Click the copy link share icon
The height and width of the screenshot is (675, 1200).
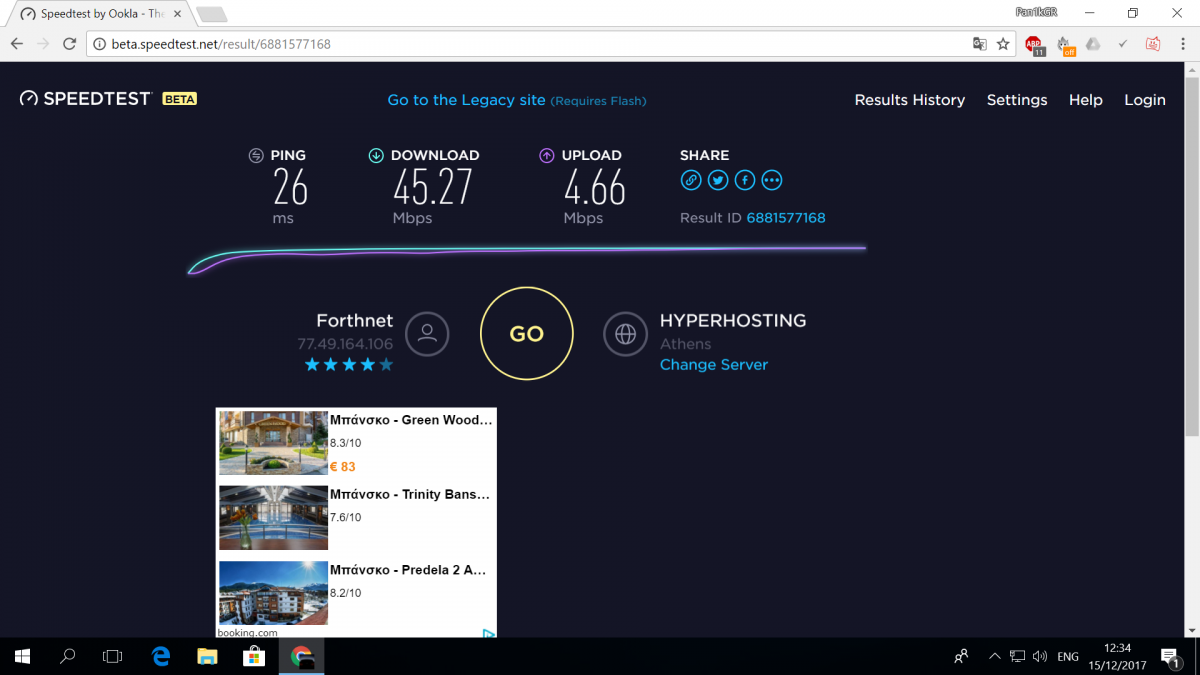690,180
